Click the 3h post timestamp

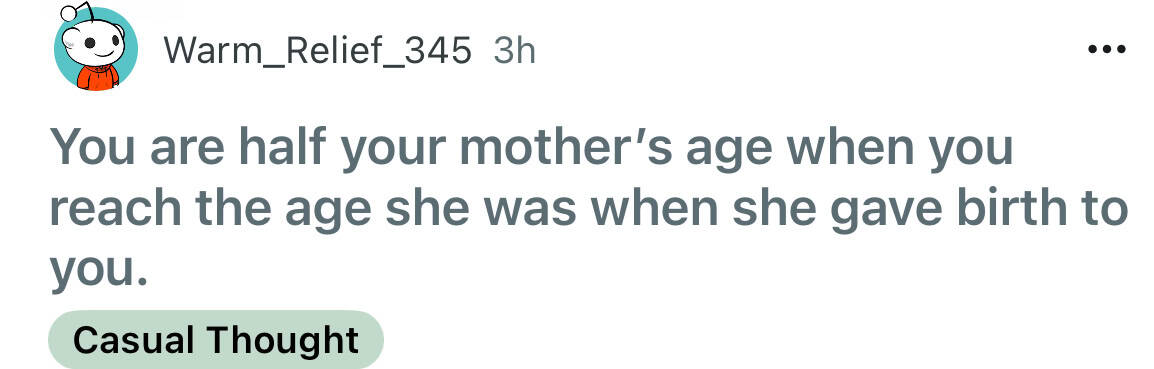point(514,51)
